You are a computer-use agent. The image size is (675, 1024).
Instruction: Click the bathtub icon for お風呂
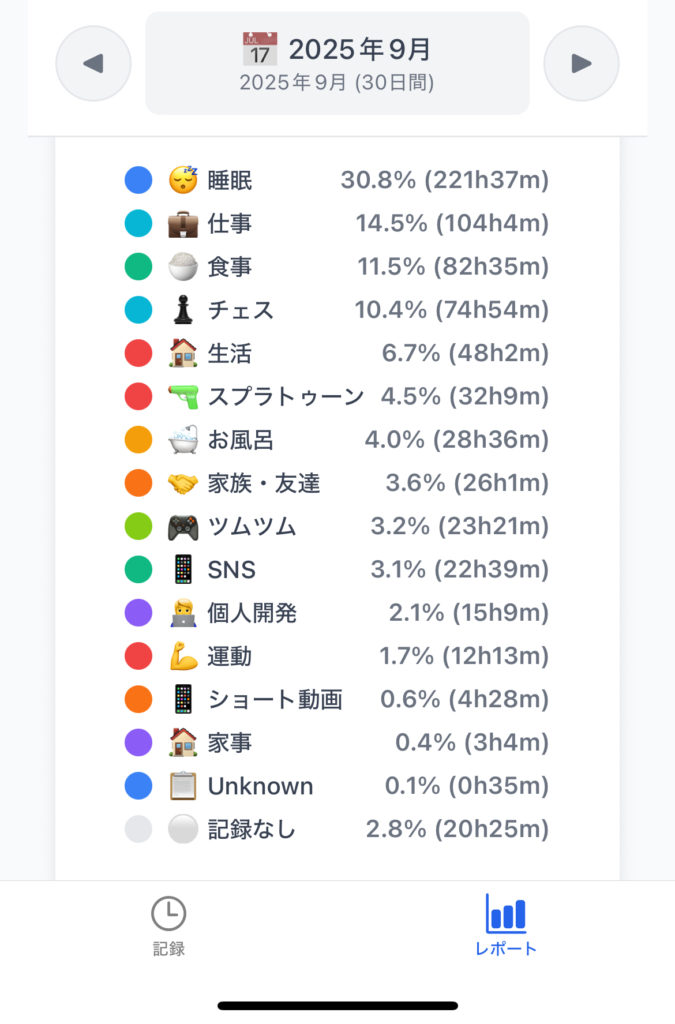(183, 440)
